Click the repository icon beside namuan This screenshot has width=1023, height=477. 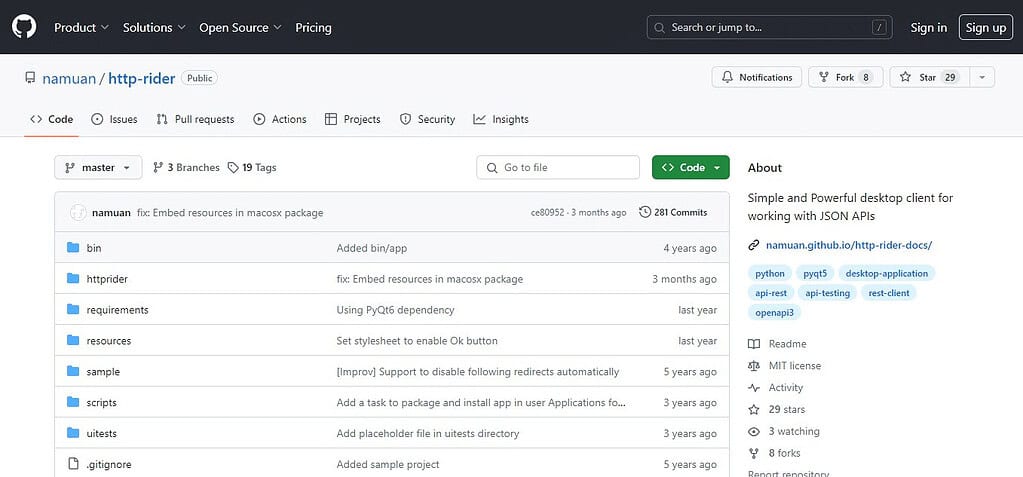(30, 78)
